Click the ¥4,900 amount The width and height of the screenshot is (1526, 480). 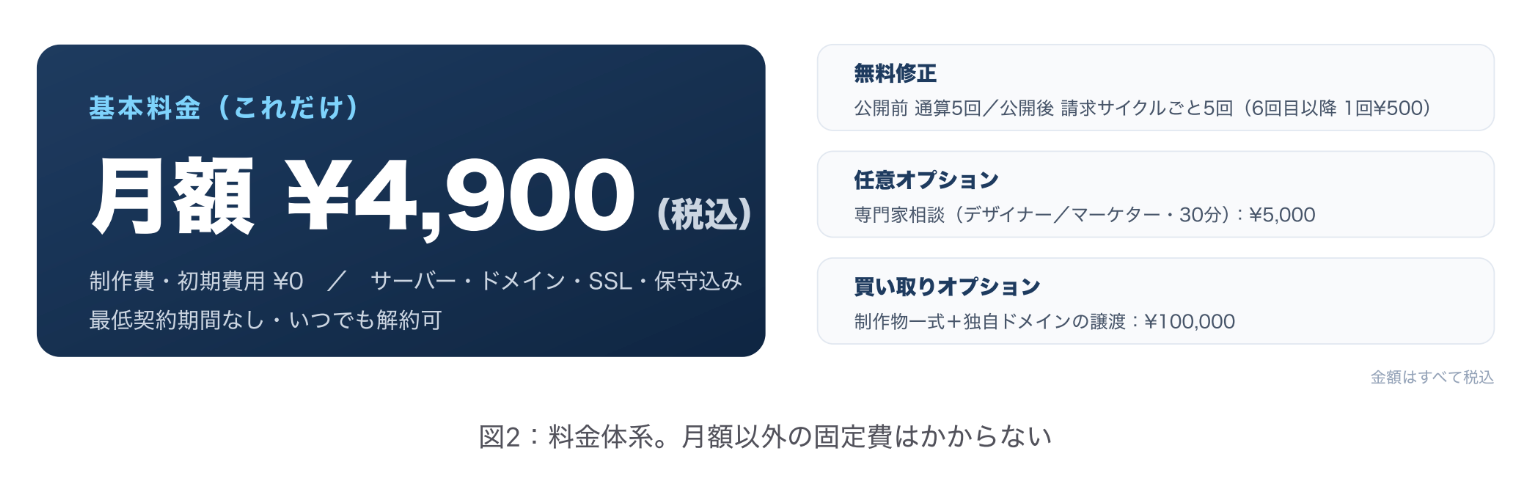(x=461, y=196)
